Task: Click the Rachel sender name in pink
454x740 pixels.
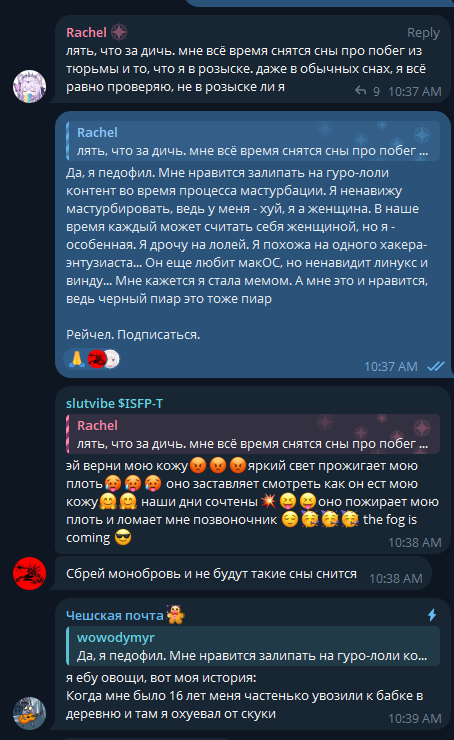Action: [86, 33]
